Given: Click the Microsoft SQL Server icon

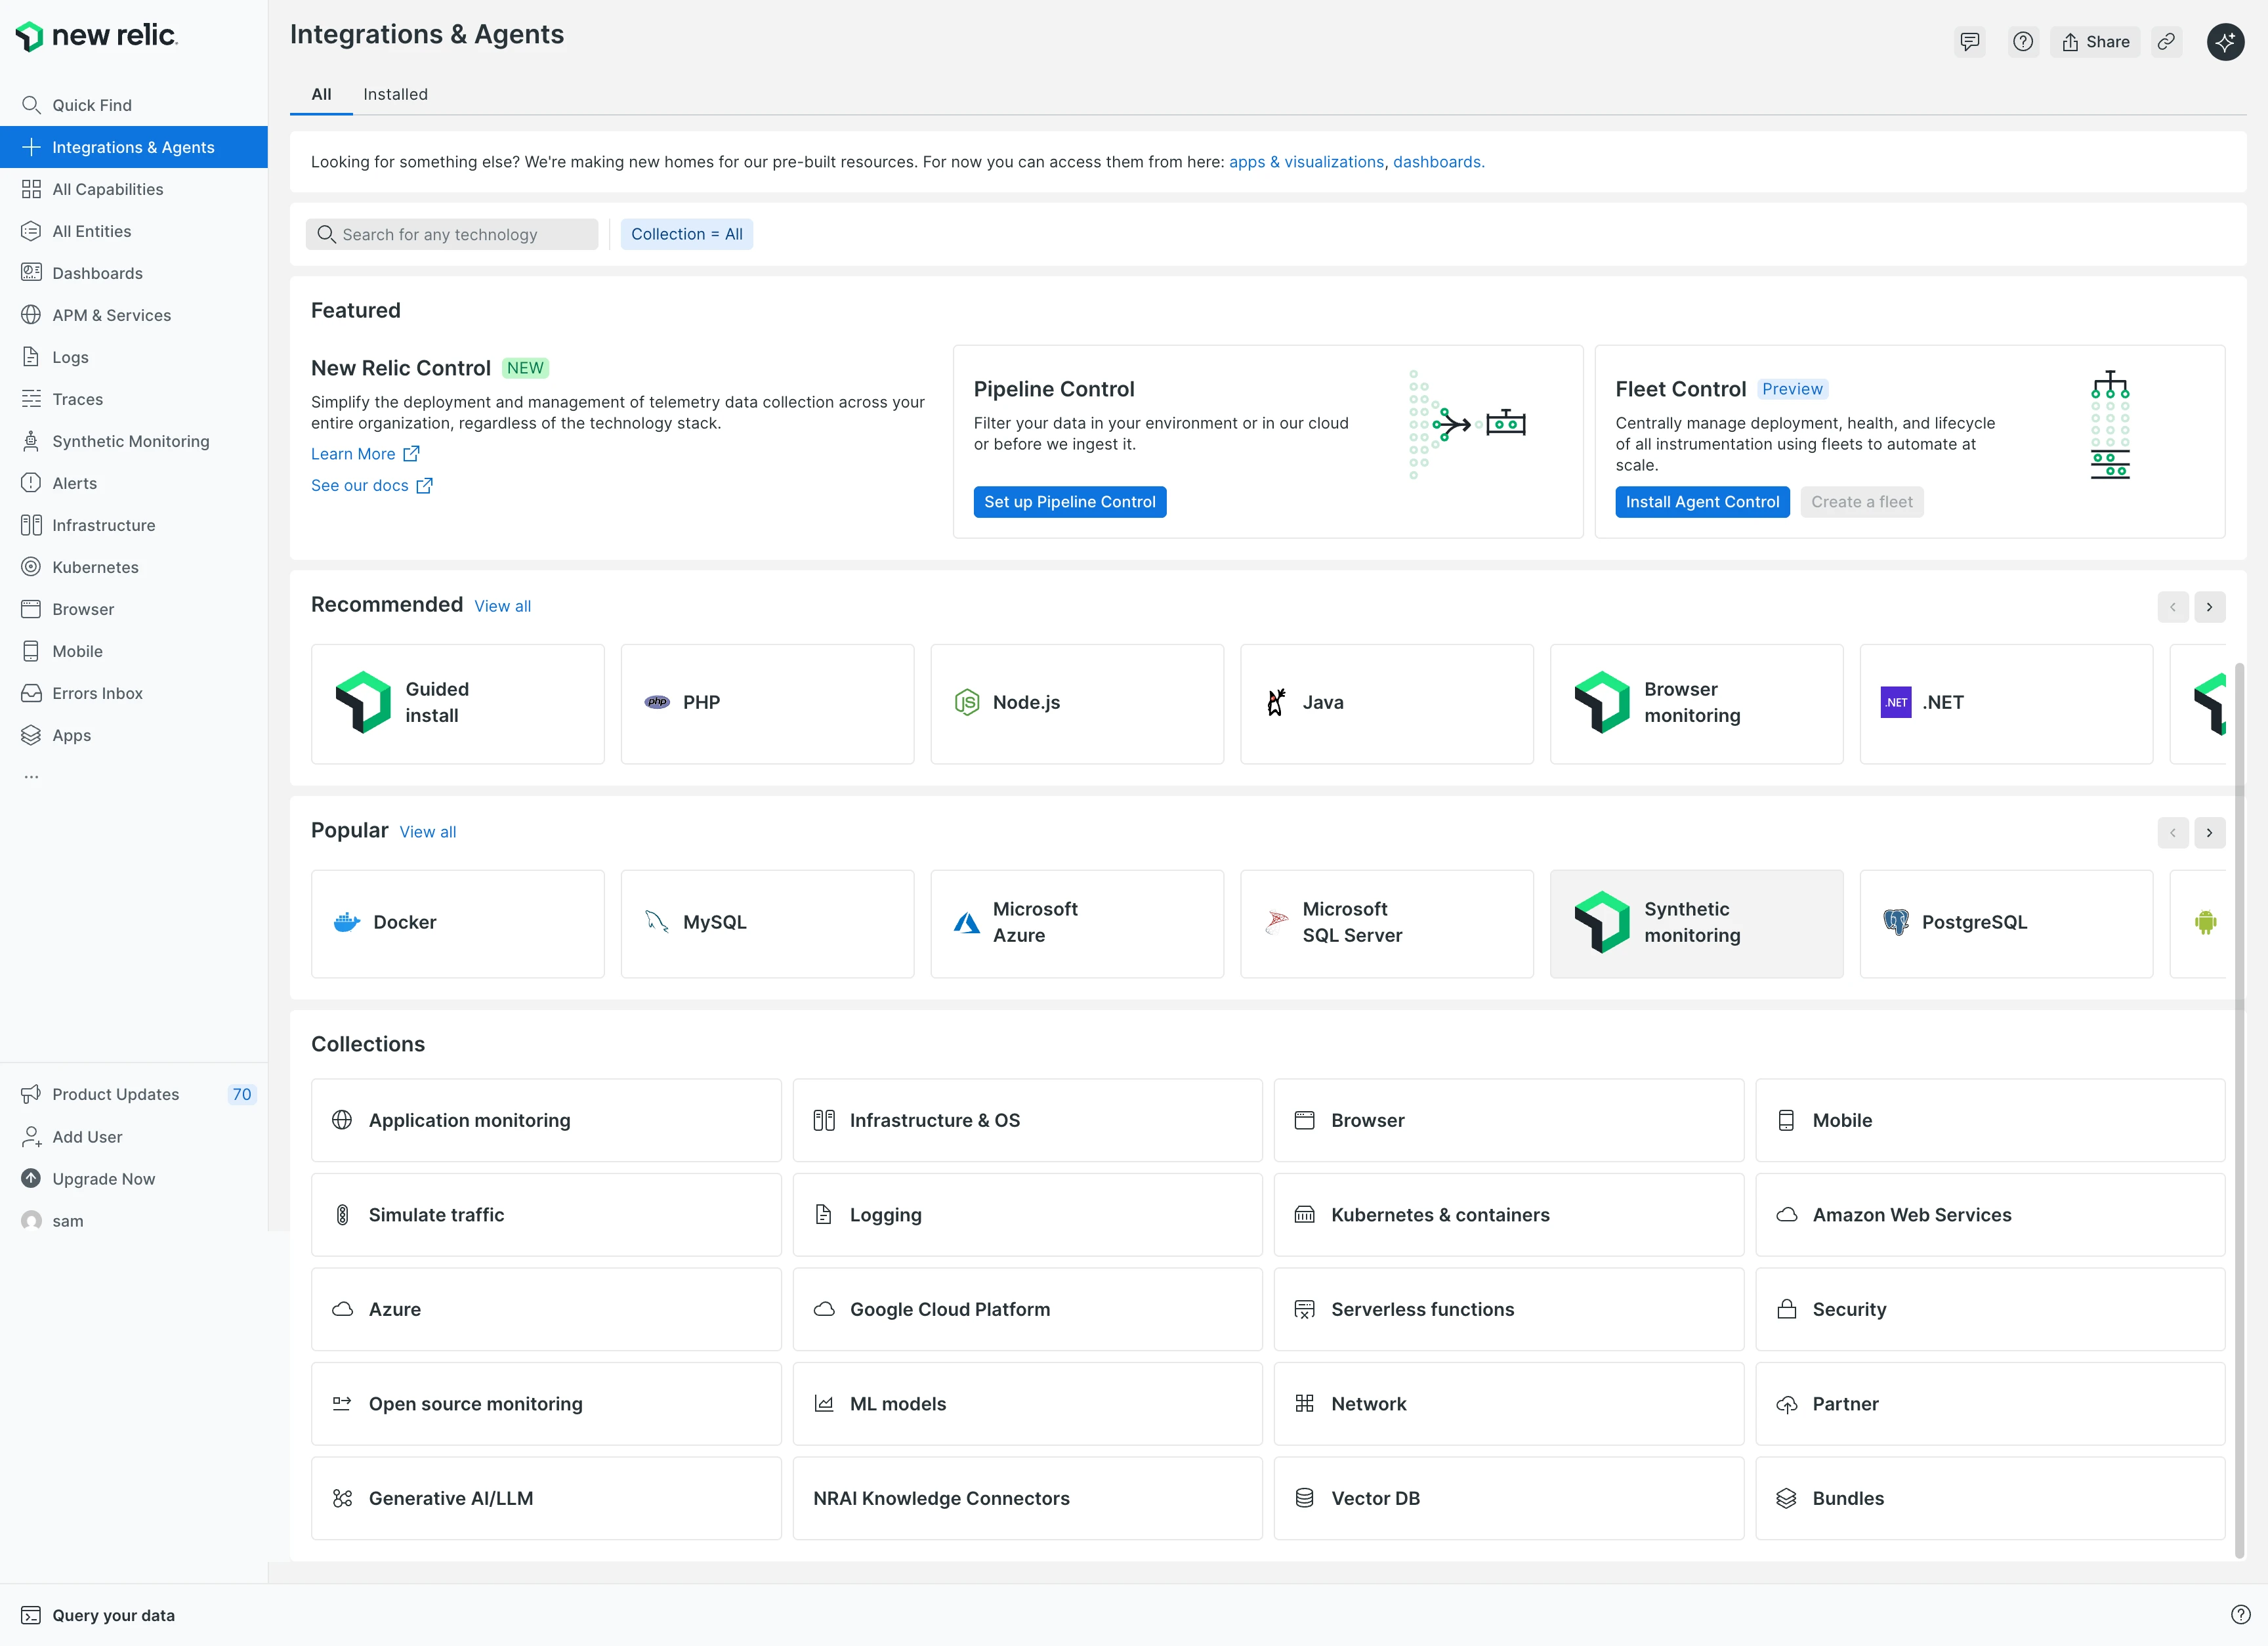Looking at the screenshot, I should pos(1277,922).
